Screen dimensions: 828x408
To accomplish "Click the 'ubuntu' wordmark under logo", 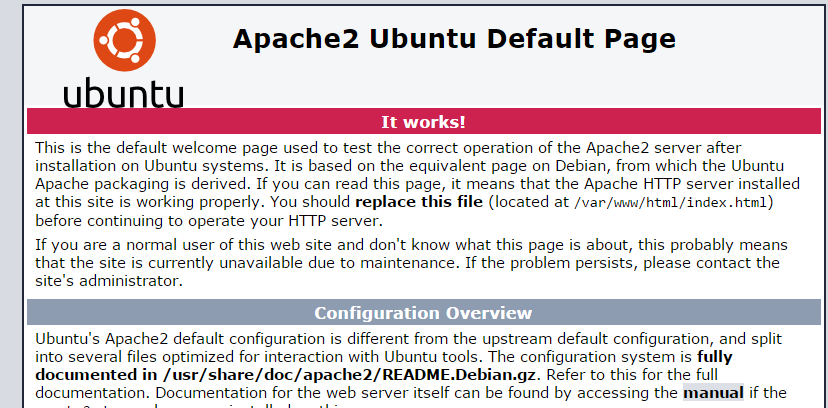I will coord(124,94).
